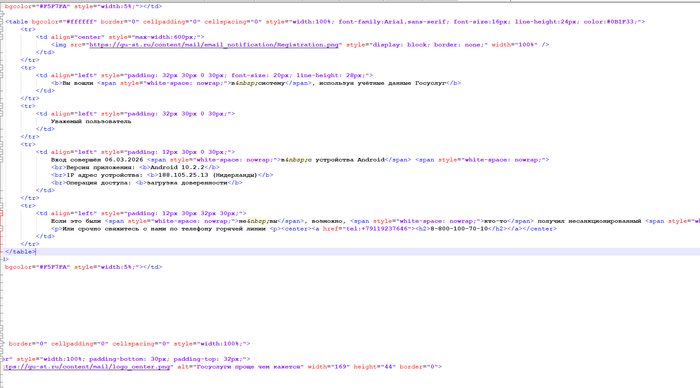Click the bold text "Вы вошли"

click(x=78, y=83)
